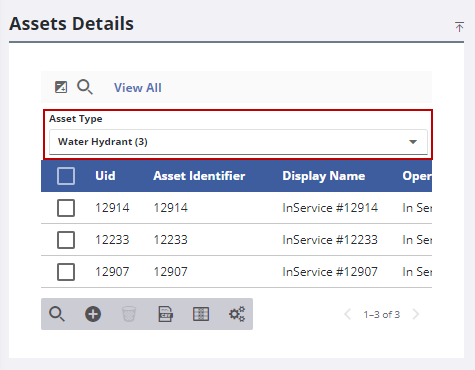This screenshot has height=370, width=475.
Task: Click the '1–3 of 3' pagination text
Action: point(382,314)
